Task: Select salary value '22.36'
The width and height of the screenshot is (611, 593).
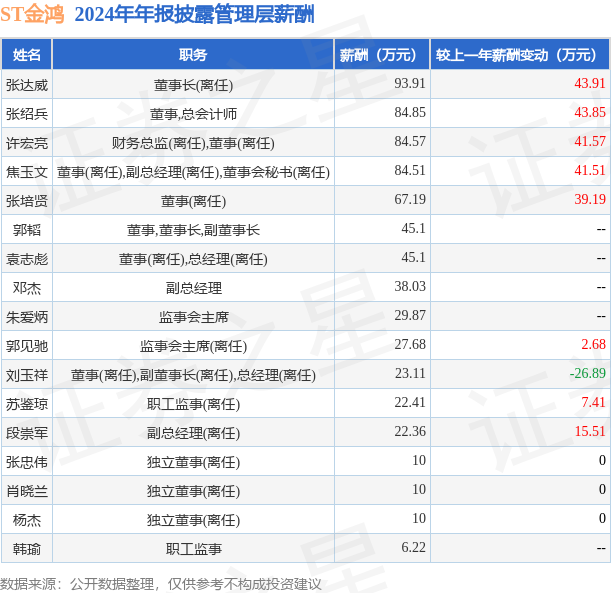Action: click(410, 432)
